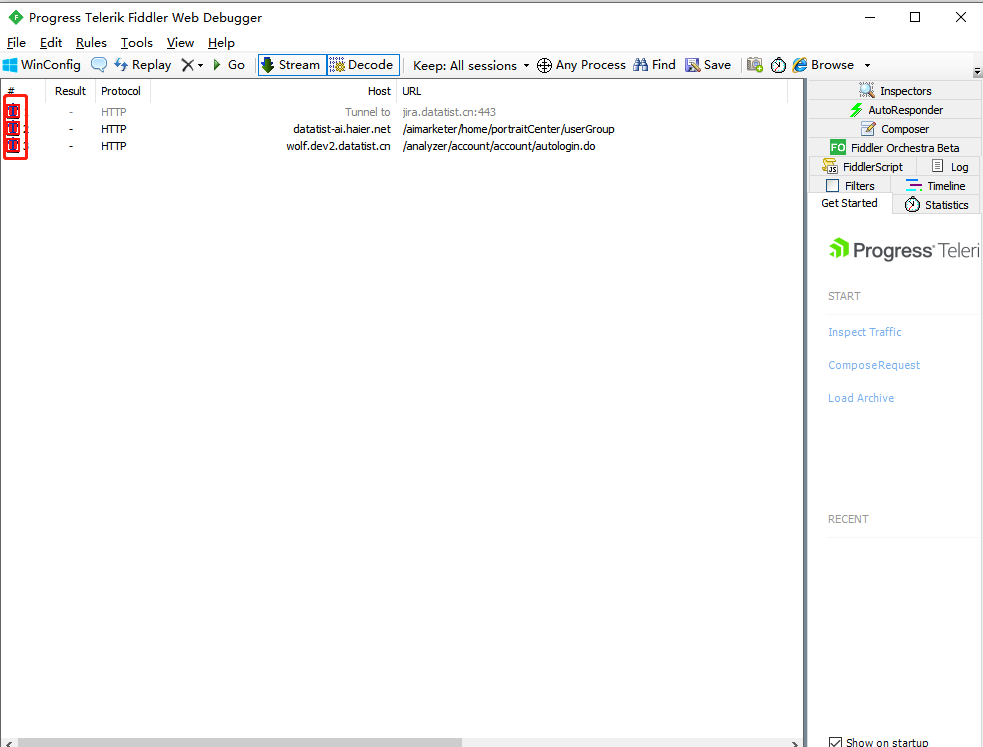Image resolution: width=983 pixels, height=747 pixels.
Task: Click the Browse Internet Explorer icon
Action: [800, 65]
